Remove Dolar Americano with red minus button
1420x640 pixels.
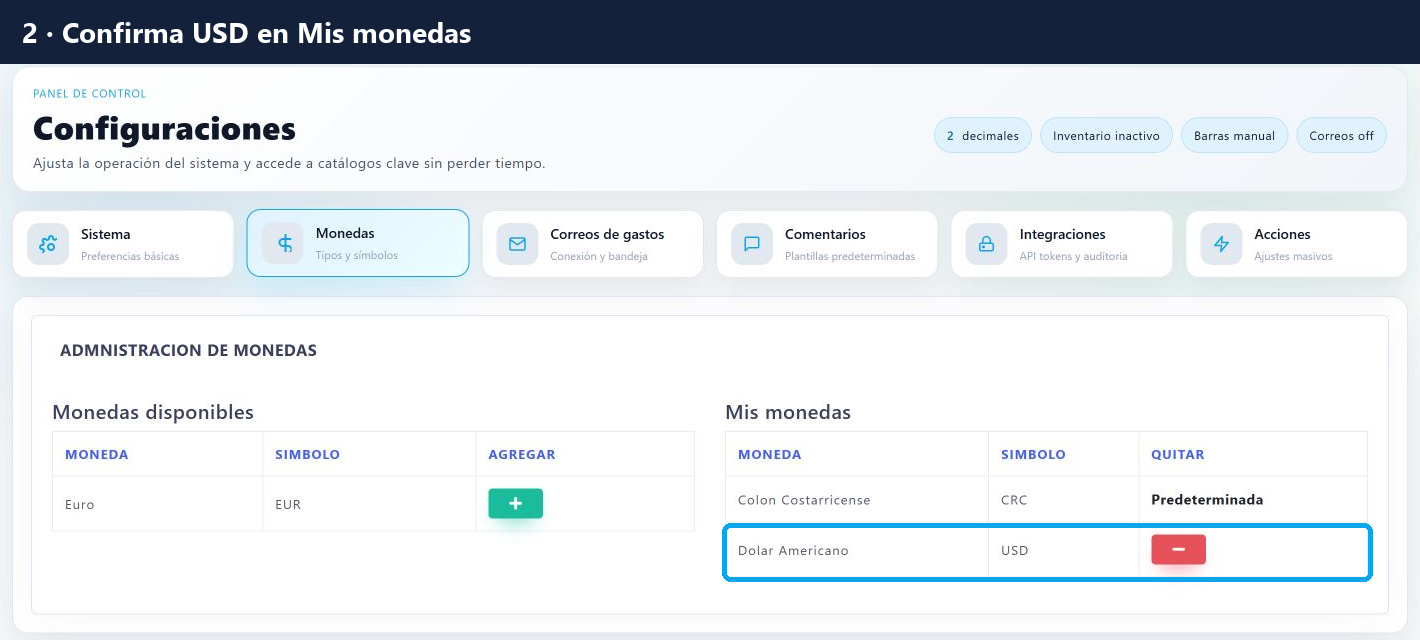[1178, 549]
